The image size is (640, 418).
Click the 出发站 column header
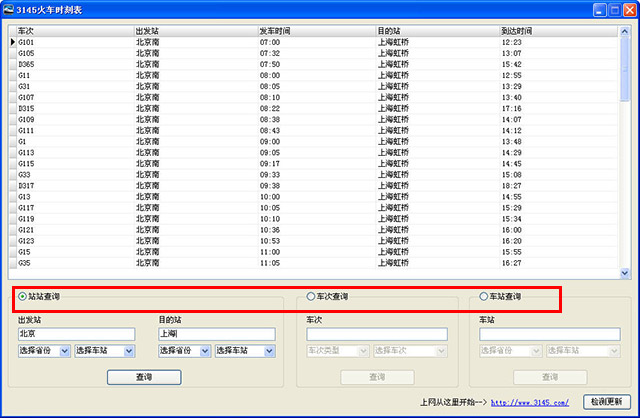coord(196,31)
